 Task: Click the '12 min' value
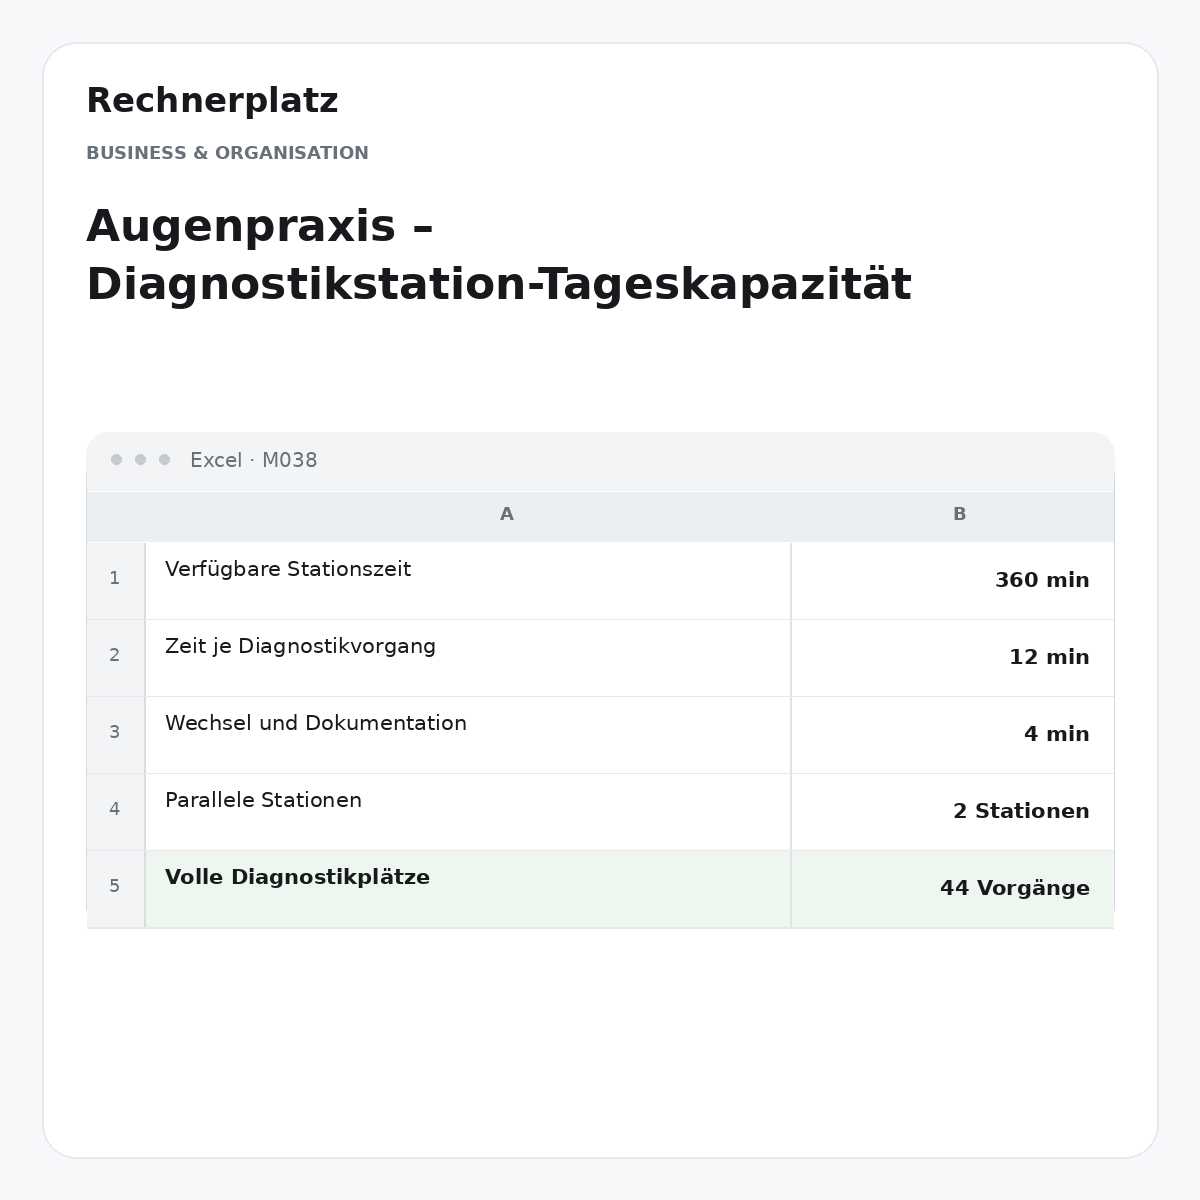click(x=952, y=658)
